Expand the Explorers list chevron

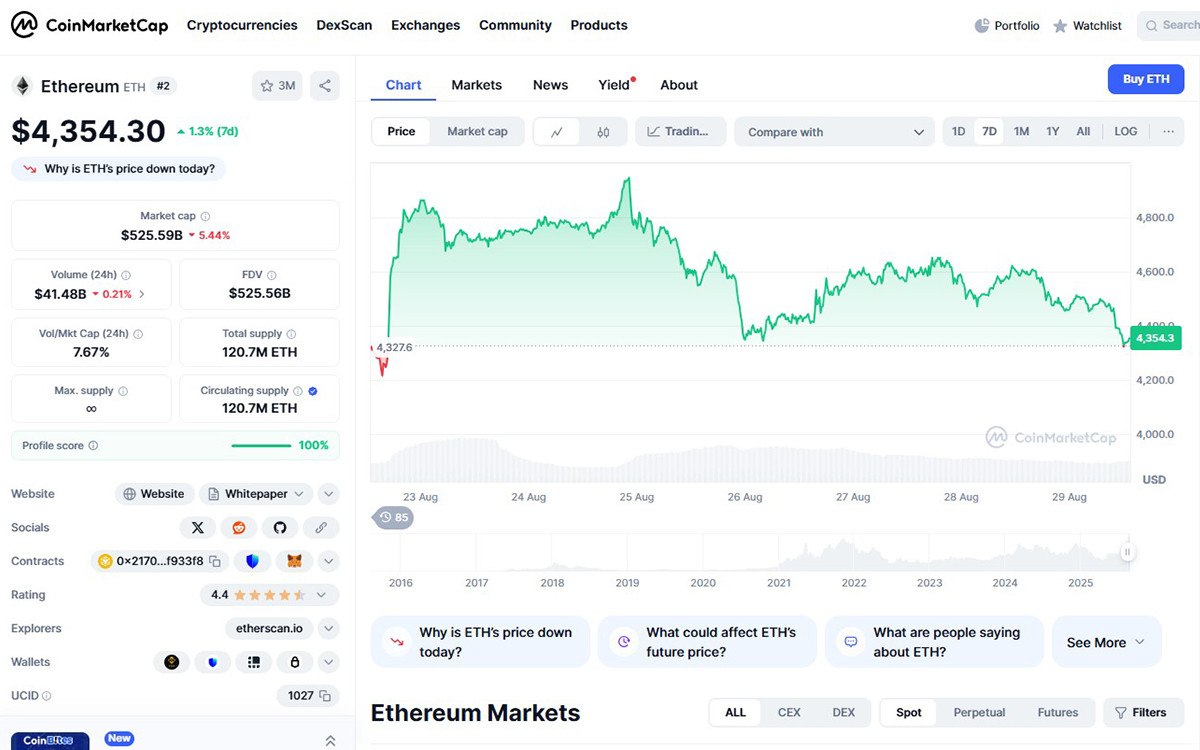point(328,628)
